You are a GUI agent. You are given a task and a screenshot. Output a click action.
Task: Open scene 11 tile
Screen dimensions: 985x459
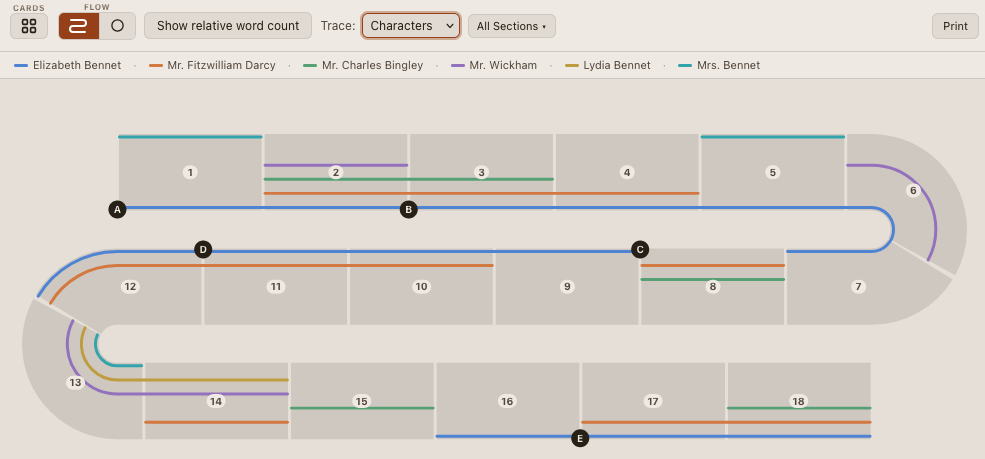pyautogui.click(x=276, y=287)
